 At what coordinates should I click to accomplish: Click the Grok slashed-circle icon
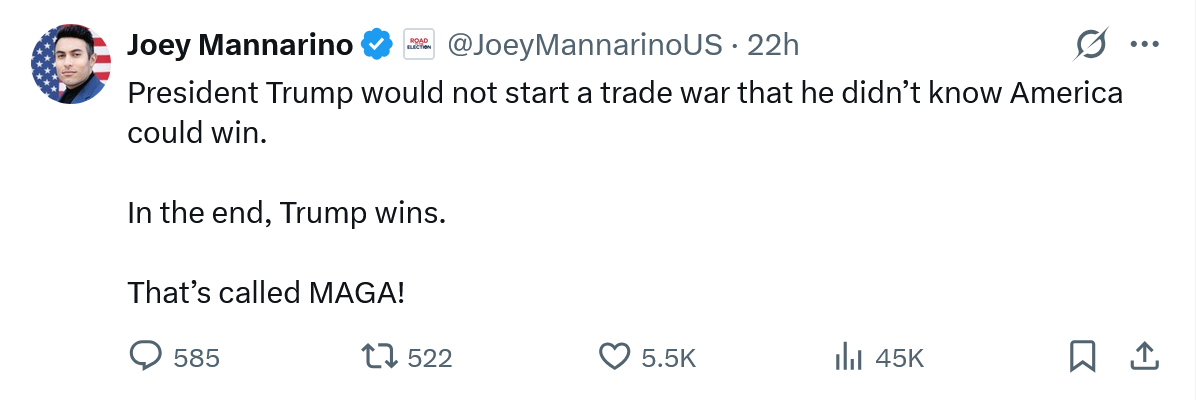tap(1090, 45)
